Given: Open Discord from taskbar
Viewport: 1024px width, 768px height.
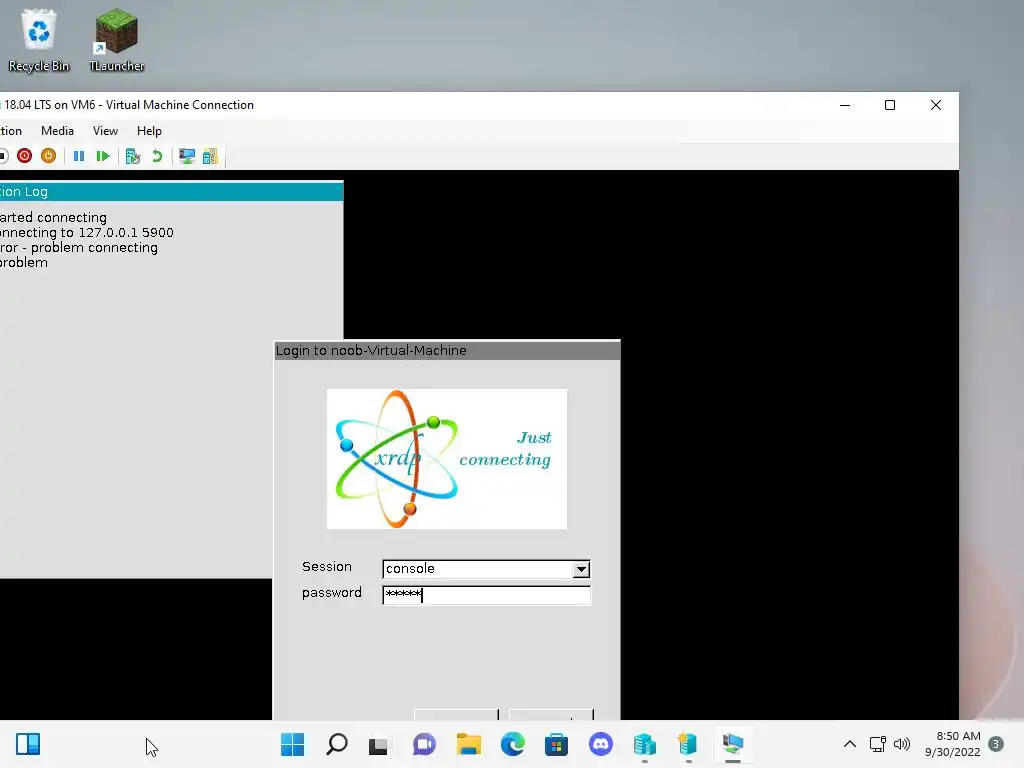Looking at the screenshot, I should 601,744.
